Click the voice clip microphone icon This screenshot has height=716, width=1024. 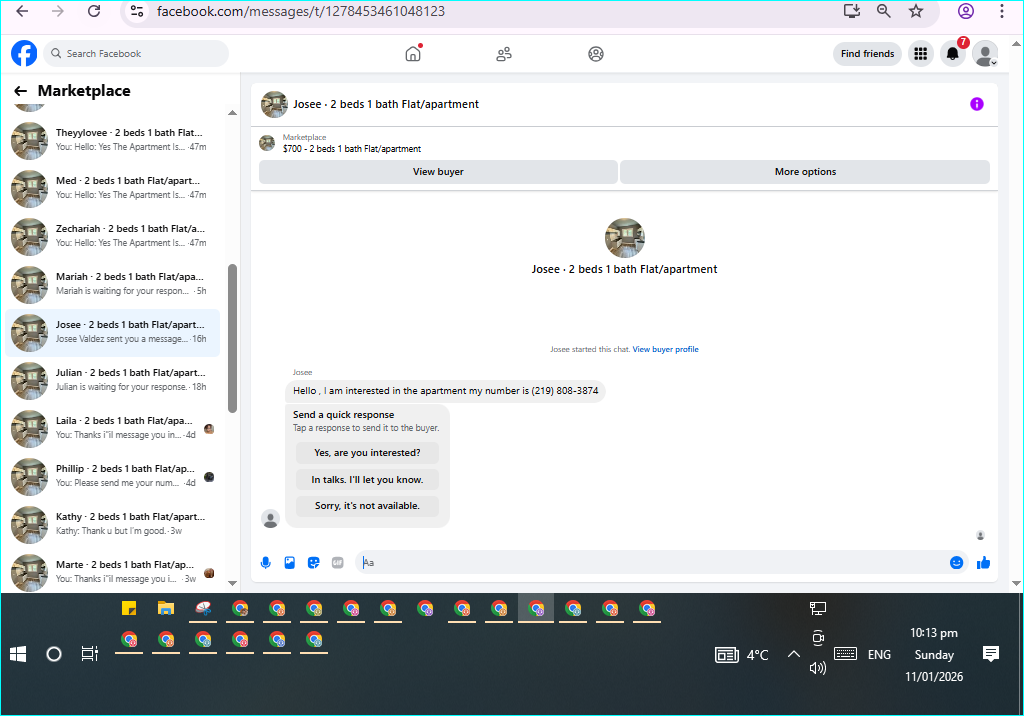[266, 562]
